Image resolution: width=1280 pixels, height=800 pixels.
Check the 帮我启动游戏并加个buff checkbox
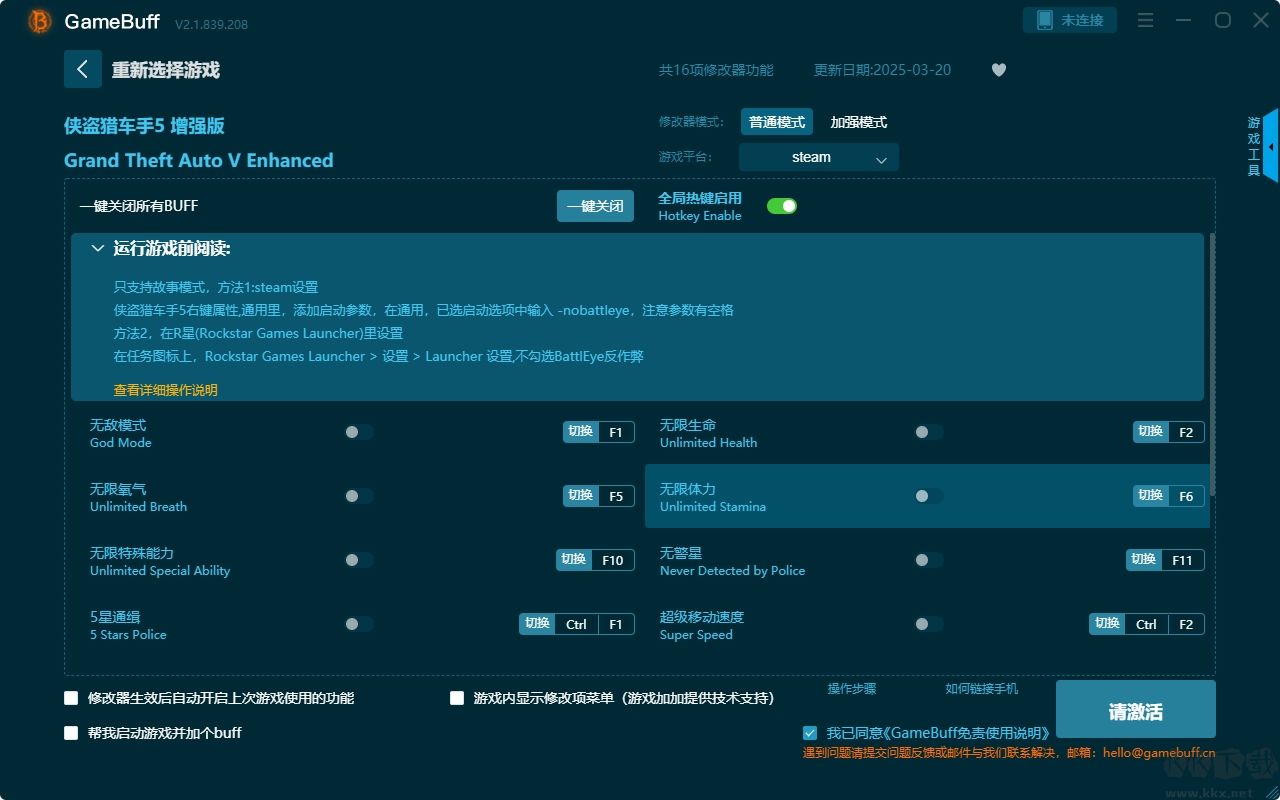point(70,733)
